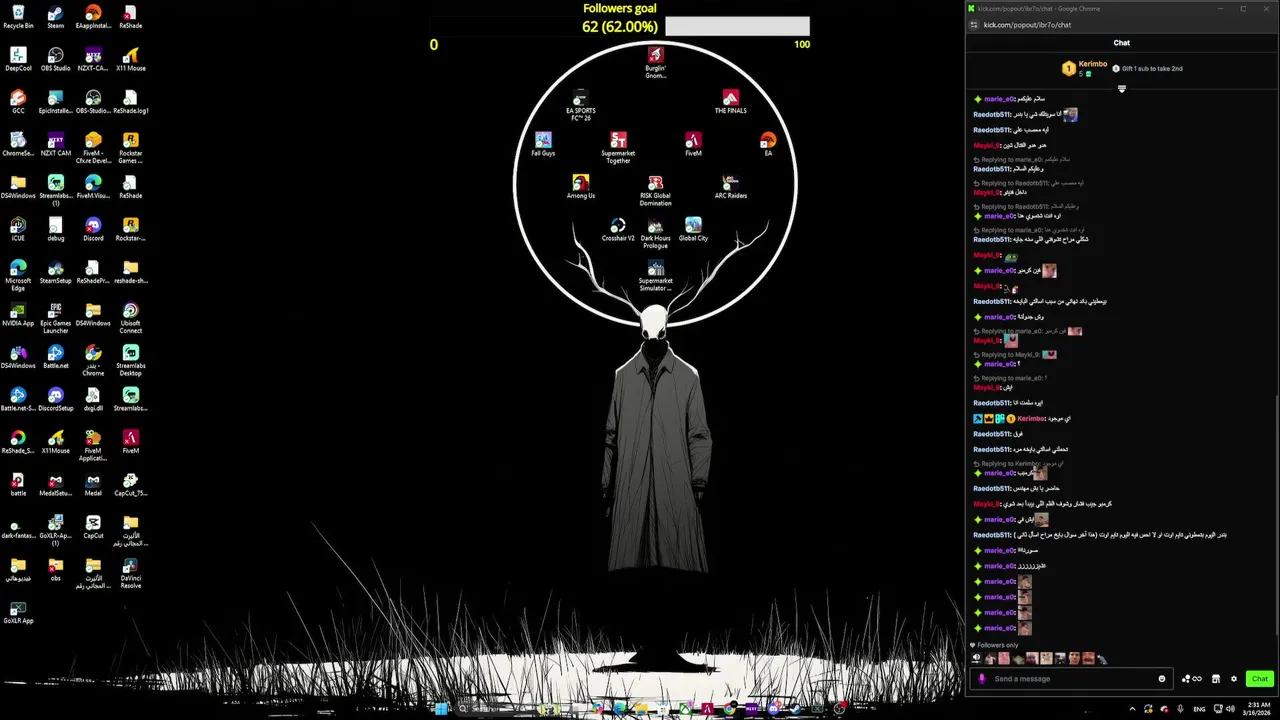Open the Dark Hours Prologue icon
1280x720 pixels.
click(655, 232)
